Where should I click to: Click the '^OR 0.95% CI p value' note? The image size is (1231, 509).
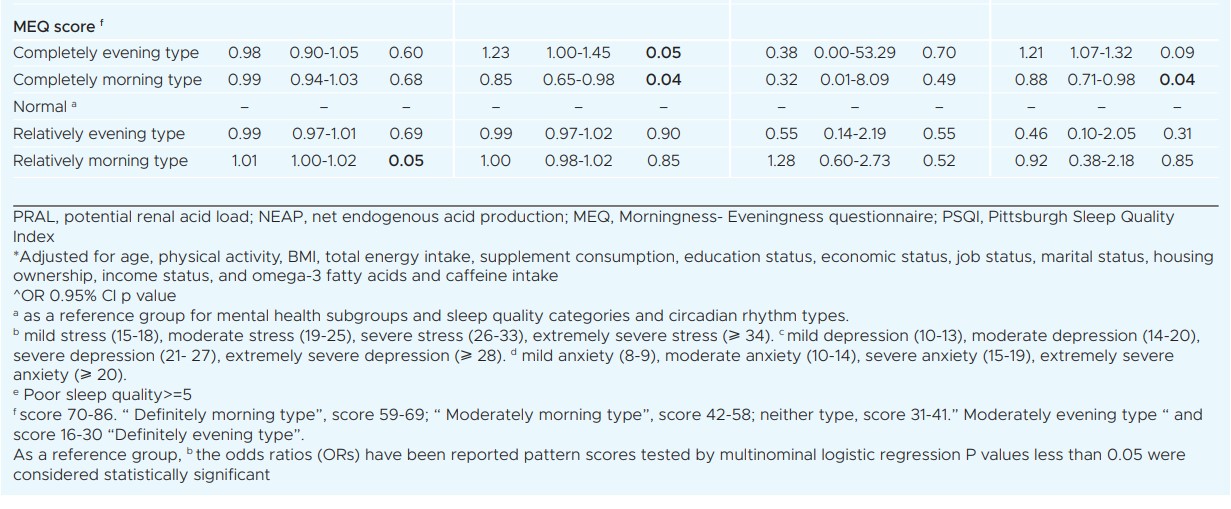95,295
